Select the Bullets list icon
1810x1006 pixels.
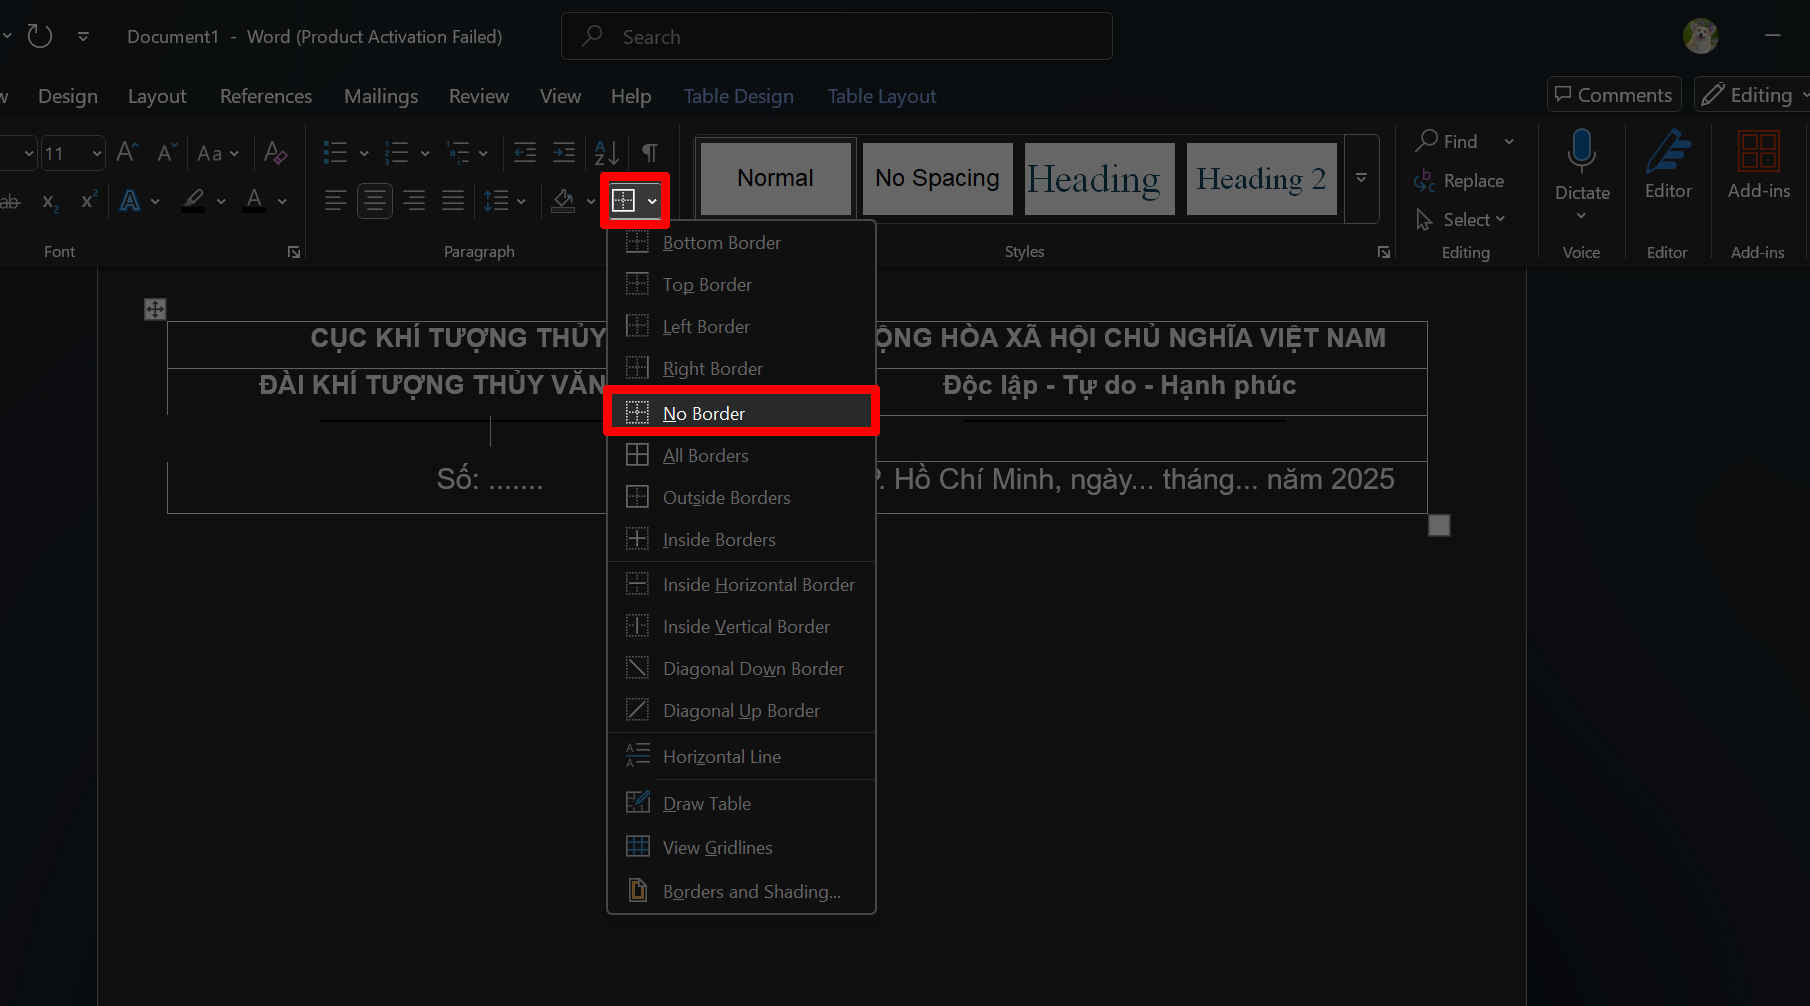pos(336,152)
